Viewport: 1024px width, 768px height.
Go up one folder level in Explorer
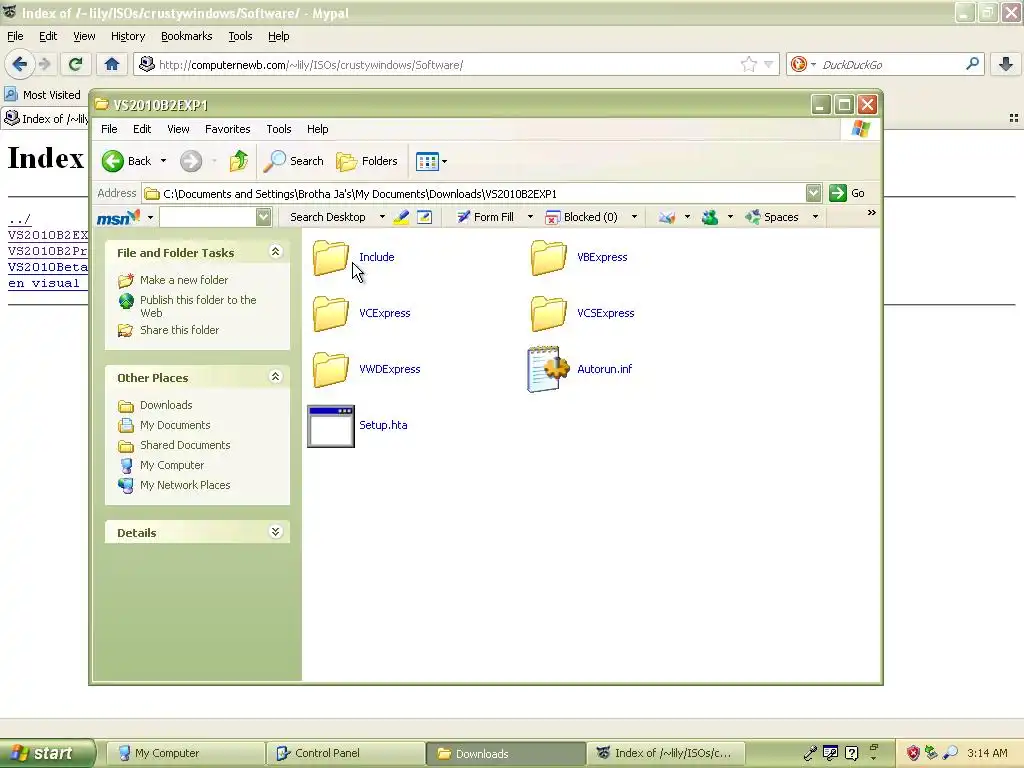(x=238, y=161)
